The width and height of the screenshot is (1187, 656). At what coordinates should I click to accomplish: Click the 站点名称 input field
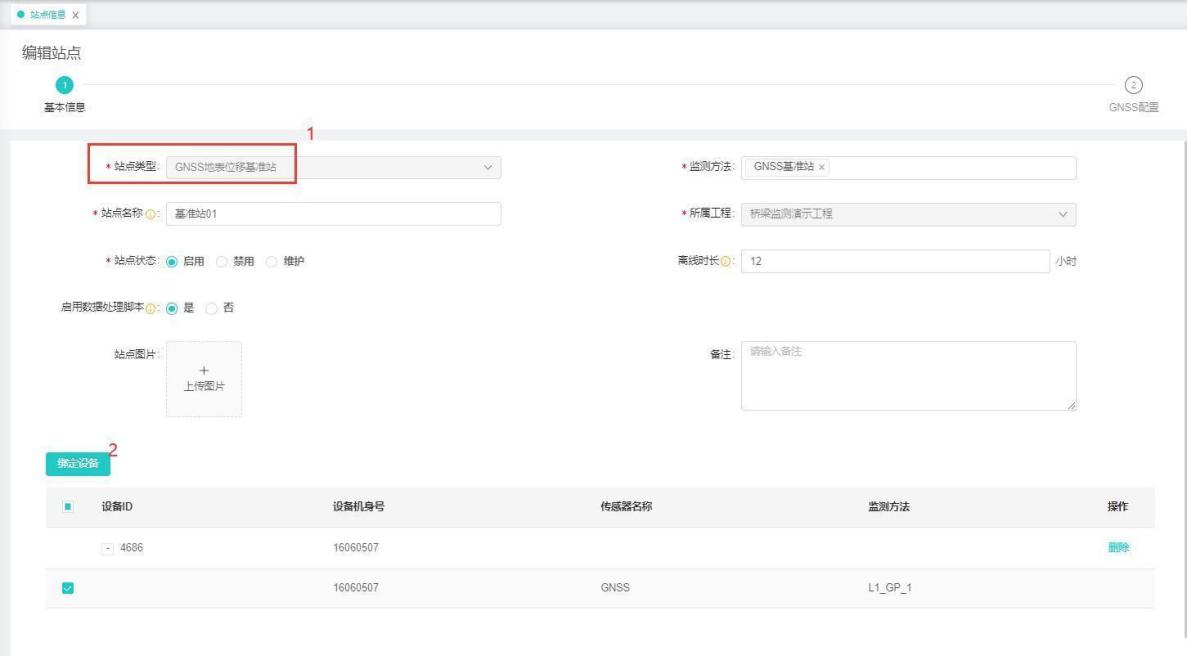coord(333,215)
